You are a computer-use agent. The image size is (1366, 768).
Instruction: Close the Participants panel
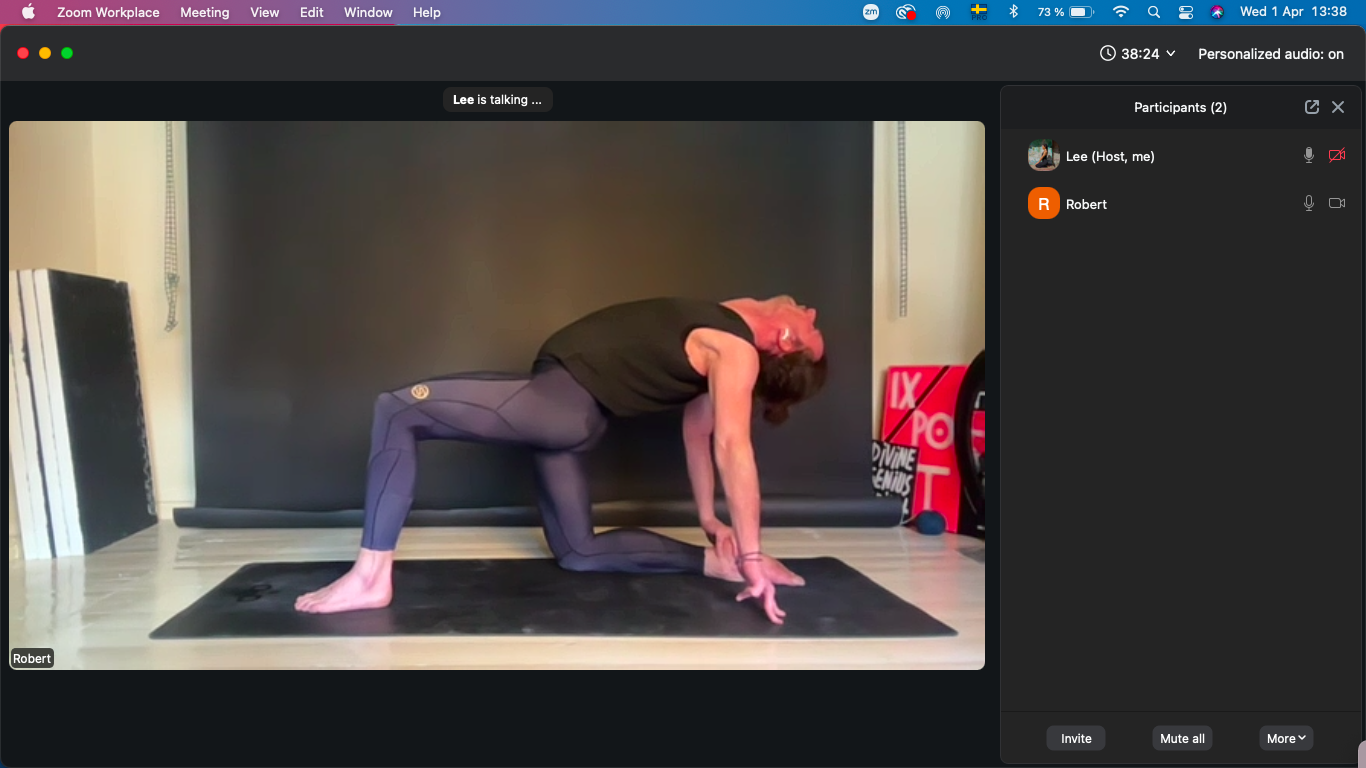(x=1338, y=107)
